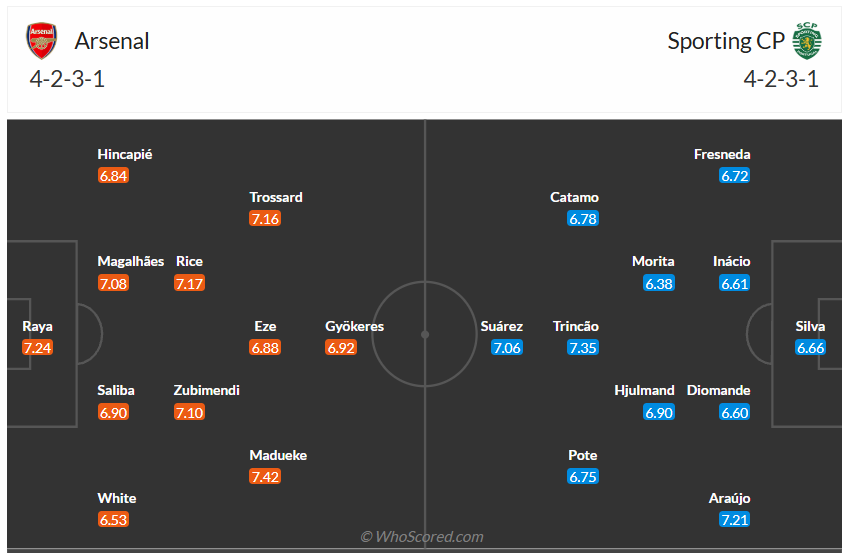Click the WhoScored.com watermark
This screenshot has width=851, height=553.
coord(422,537)
